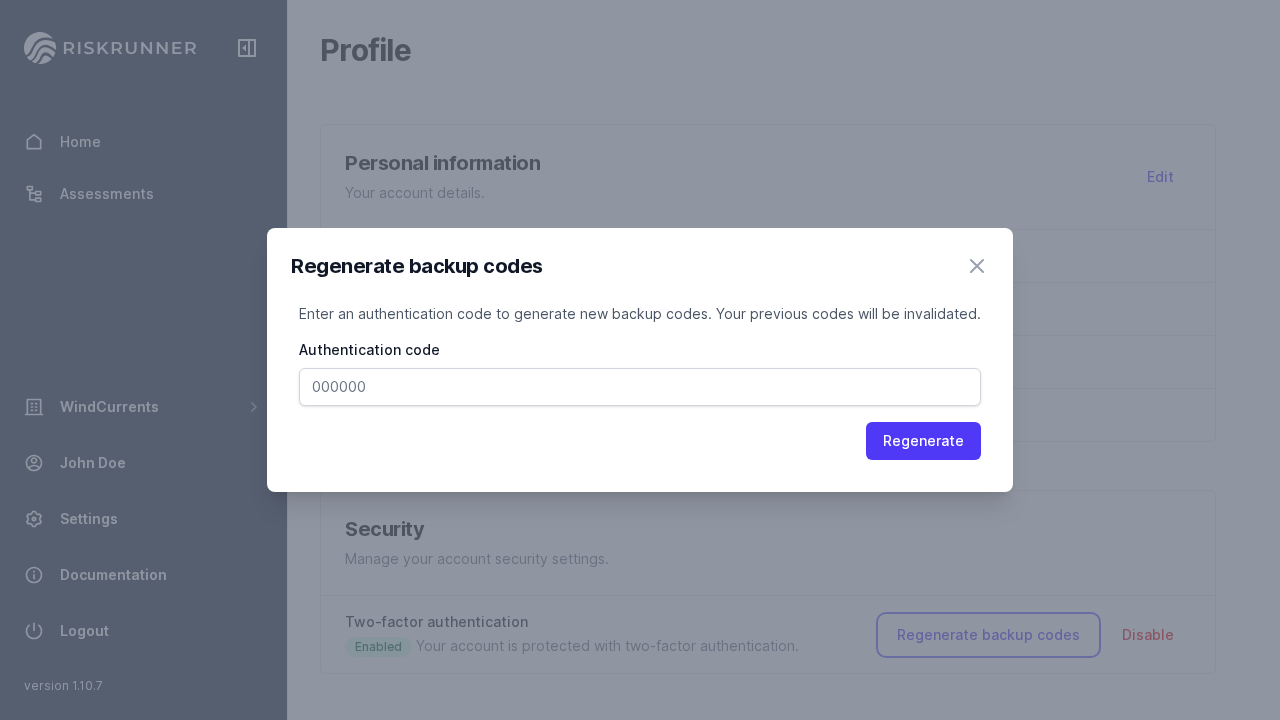Click the WindCurrents building icon

point(34,407)
